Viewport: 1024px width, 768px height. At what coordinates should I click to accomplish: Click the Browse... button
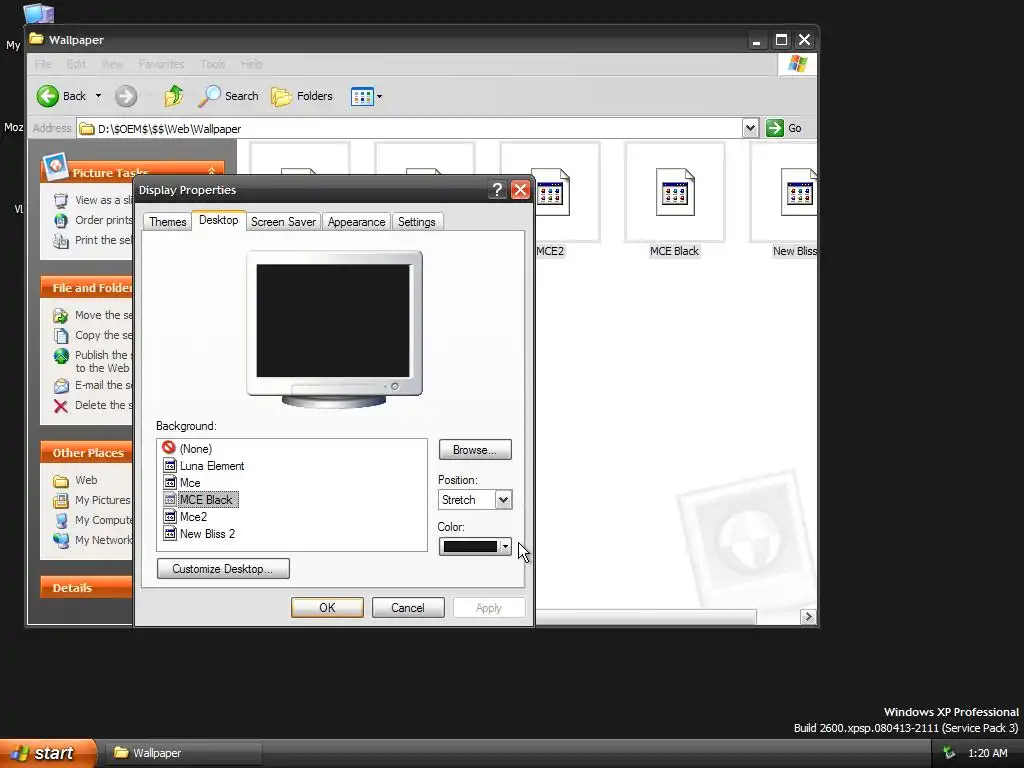pos(475,450)
